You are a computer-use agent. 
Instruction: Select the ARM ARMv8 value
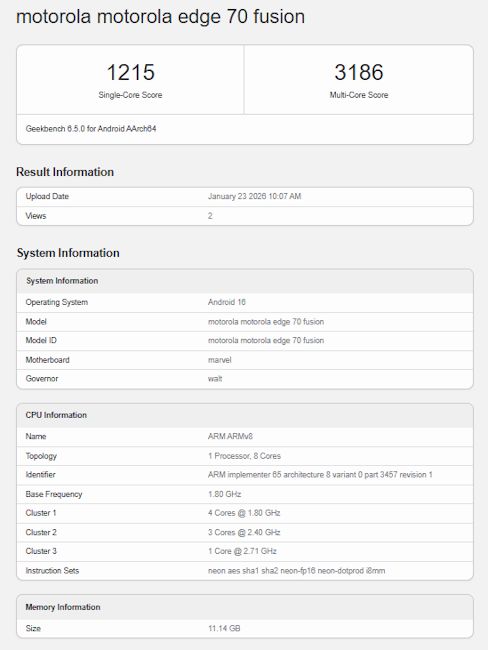pyautogui.click(x=230, y=437)
